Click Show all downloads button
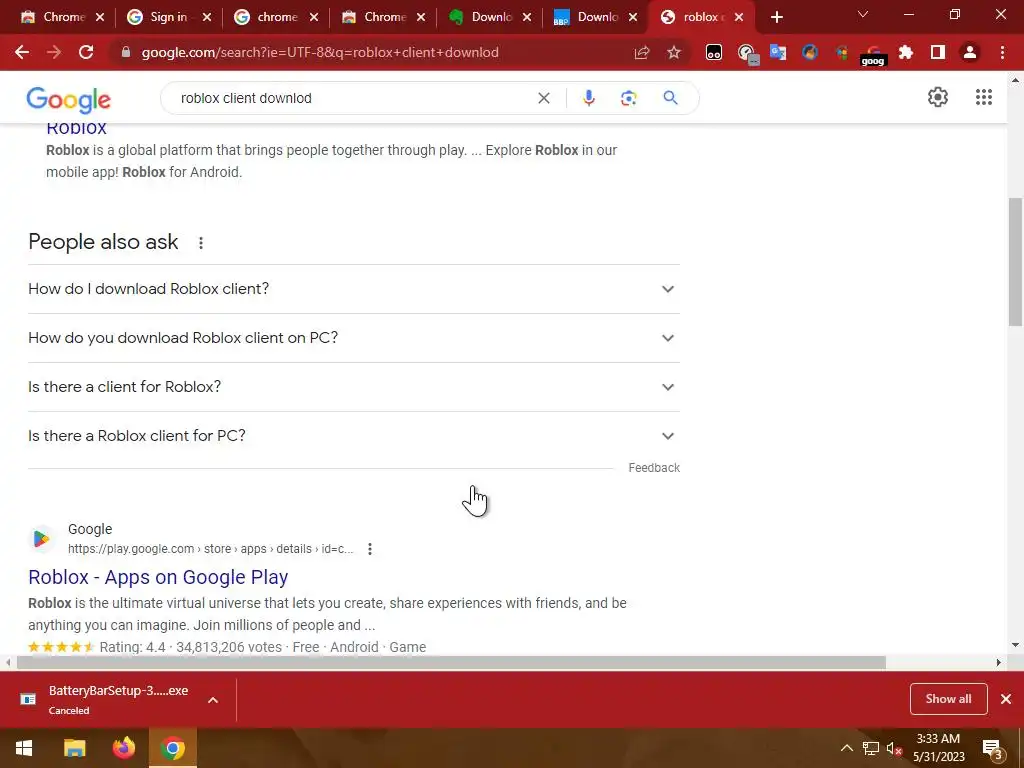 point(948,699)
